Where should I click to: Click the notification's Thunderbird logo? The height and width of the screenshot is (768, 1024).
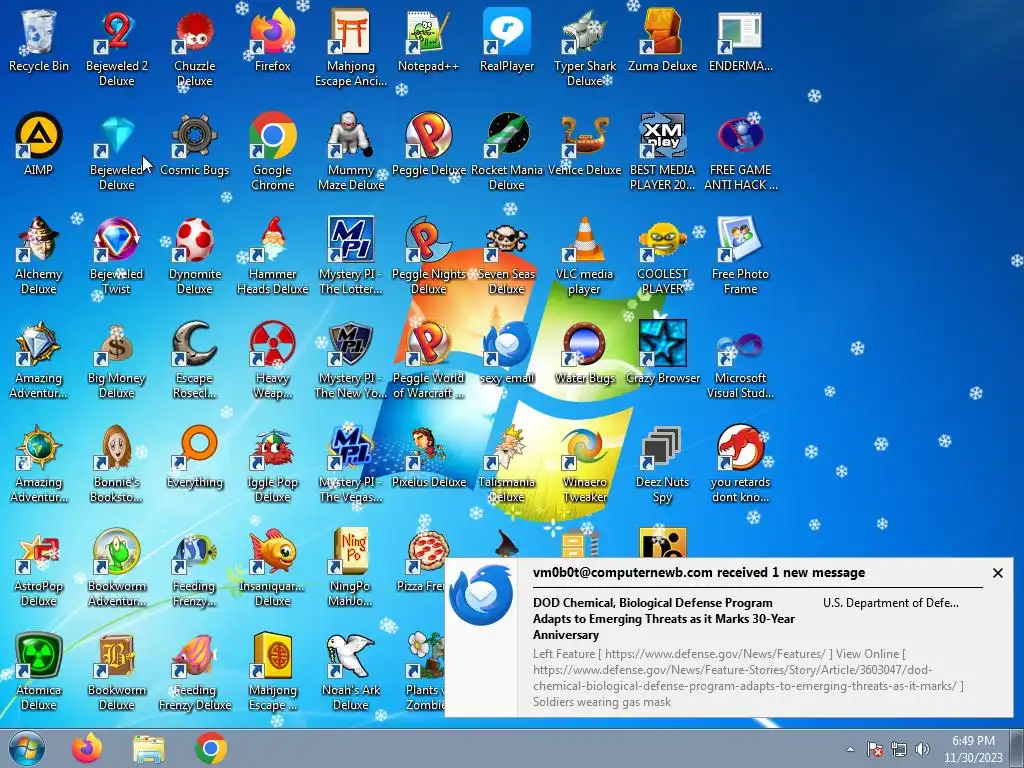point(481,596)
